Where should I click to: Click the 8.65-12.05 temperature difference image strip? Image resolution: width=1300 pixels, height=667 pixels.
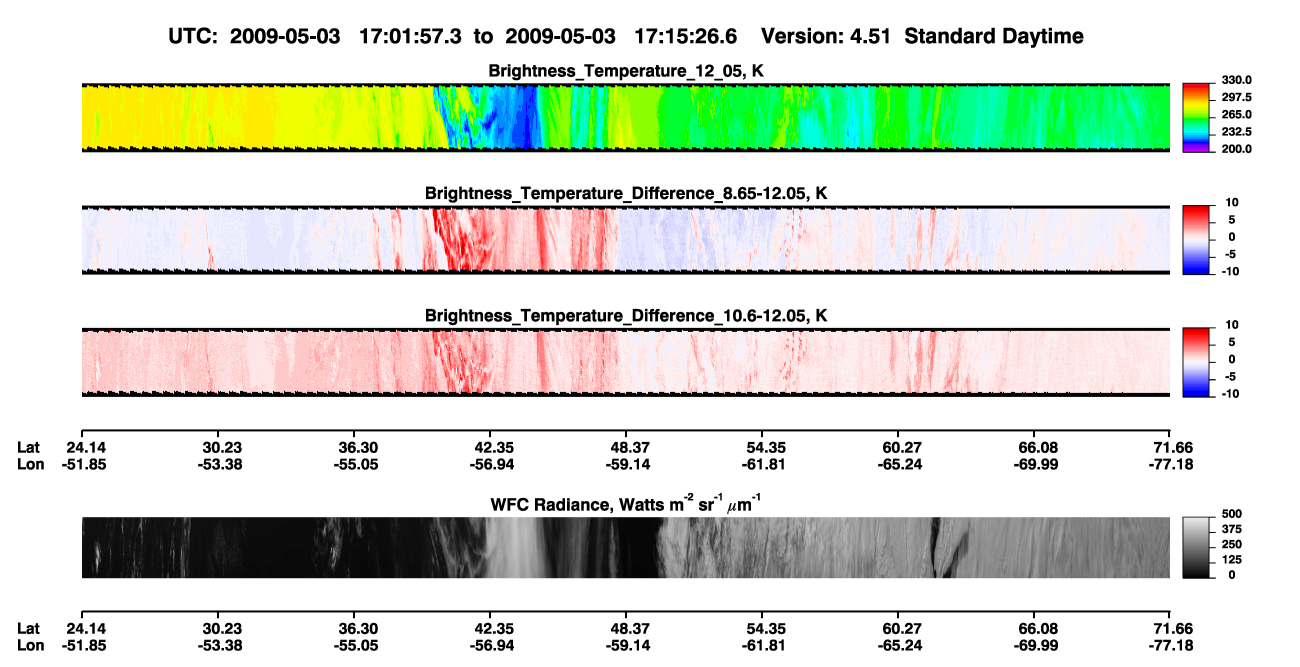[625, 239]
